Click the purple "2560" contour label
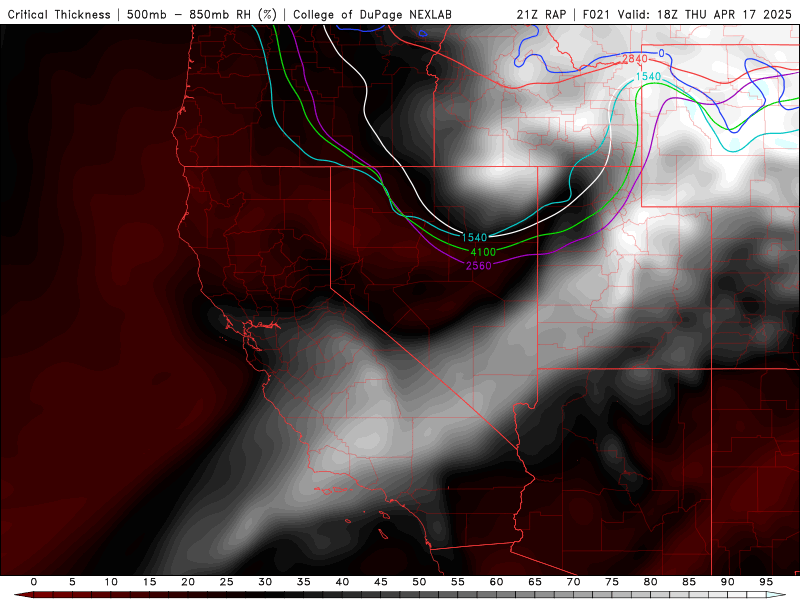The image size is (800, 600). click(x=479, y=265)
